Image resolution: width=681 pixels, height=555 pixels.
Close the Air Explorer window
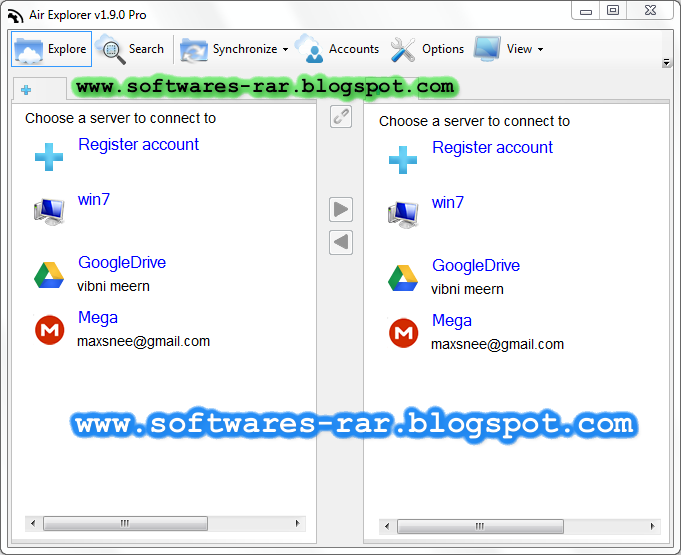pyautogui.click(x=650, y=10)
